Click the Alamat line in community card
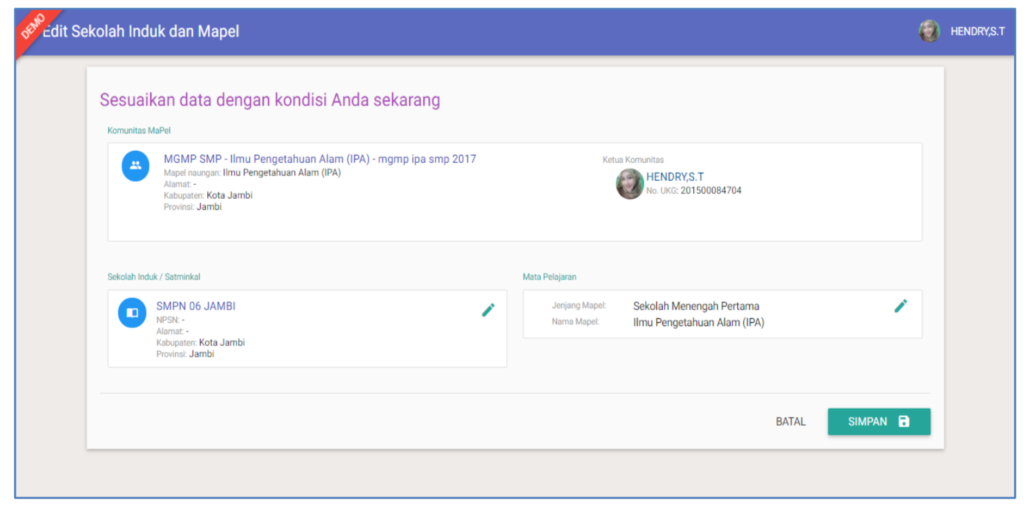 coord(180,184)
